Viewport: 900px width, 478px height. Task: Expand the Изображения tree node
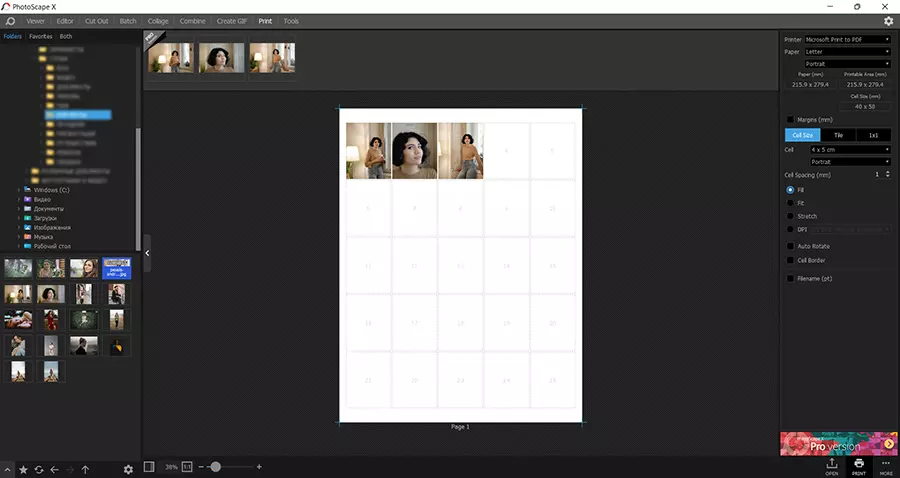pyautogui.click(x=19, y=227)
